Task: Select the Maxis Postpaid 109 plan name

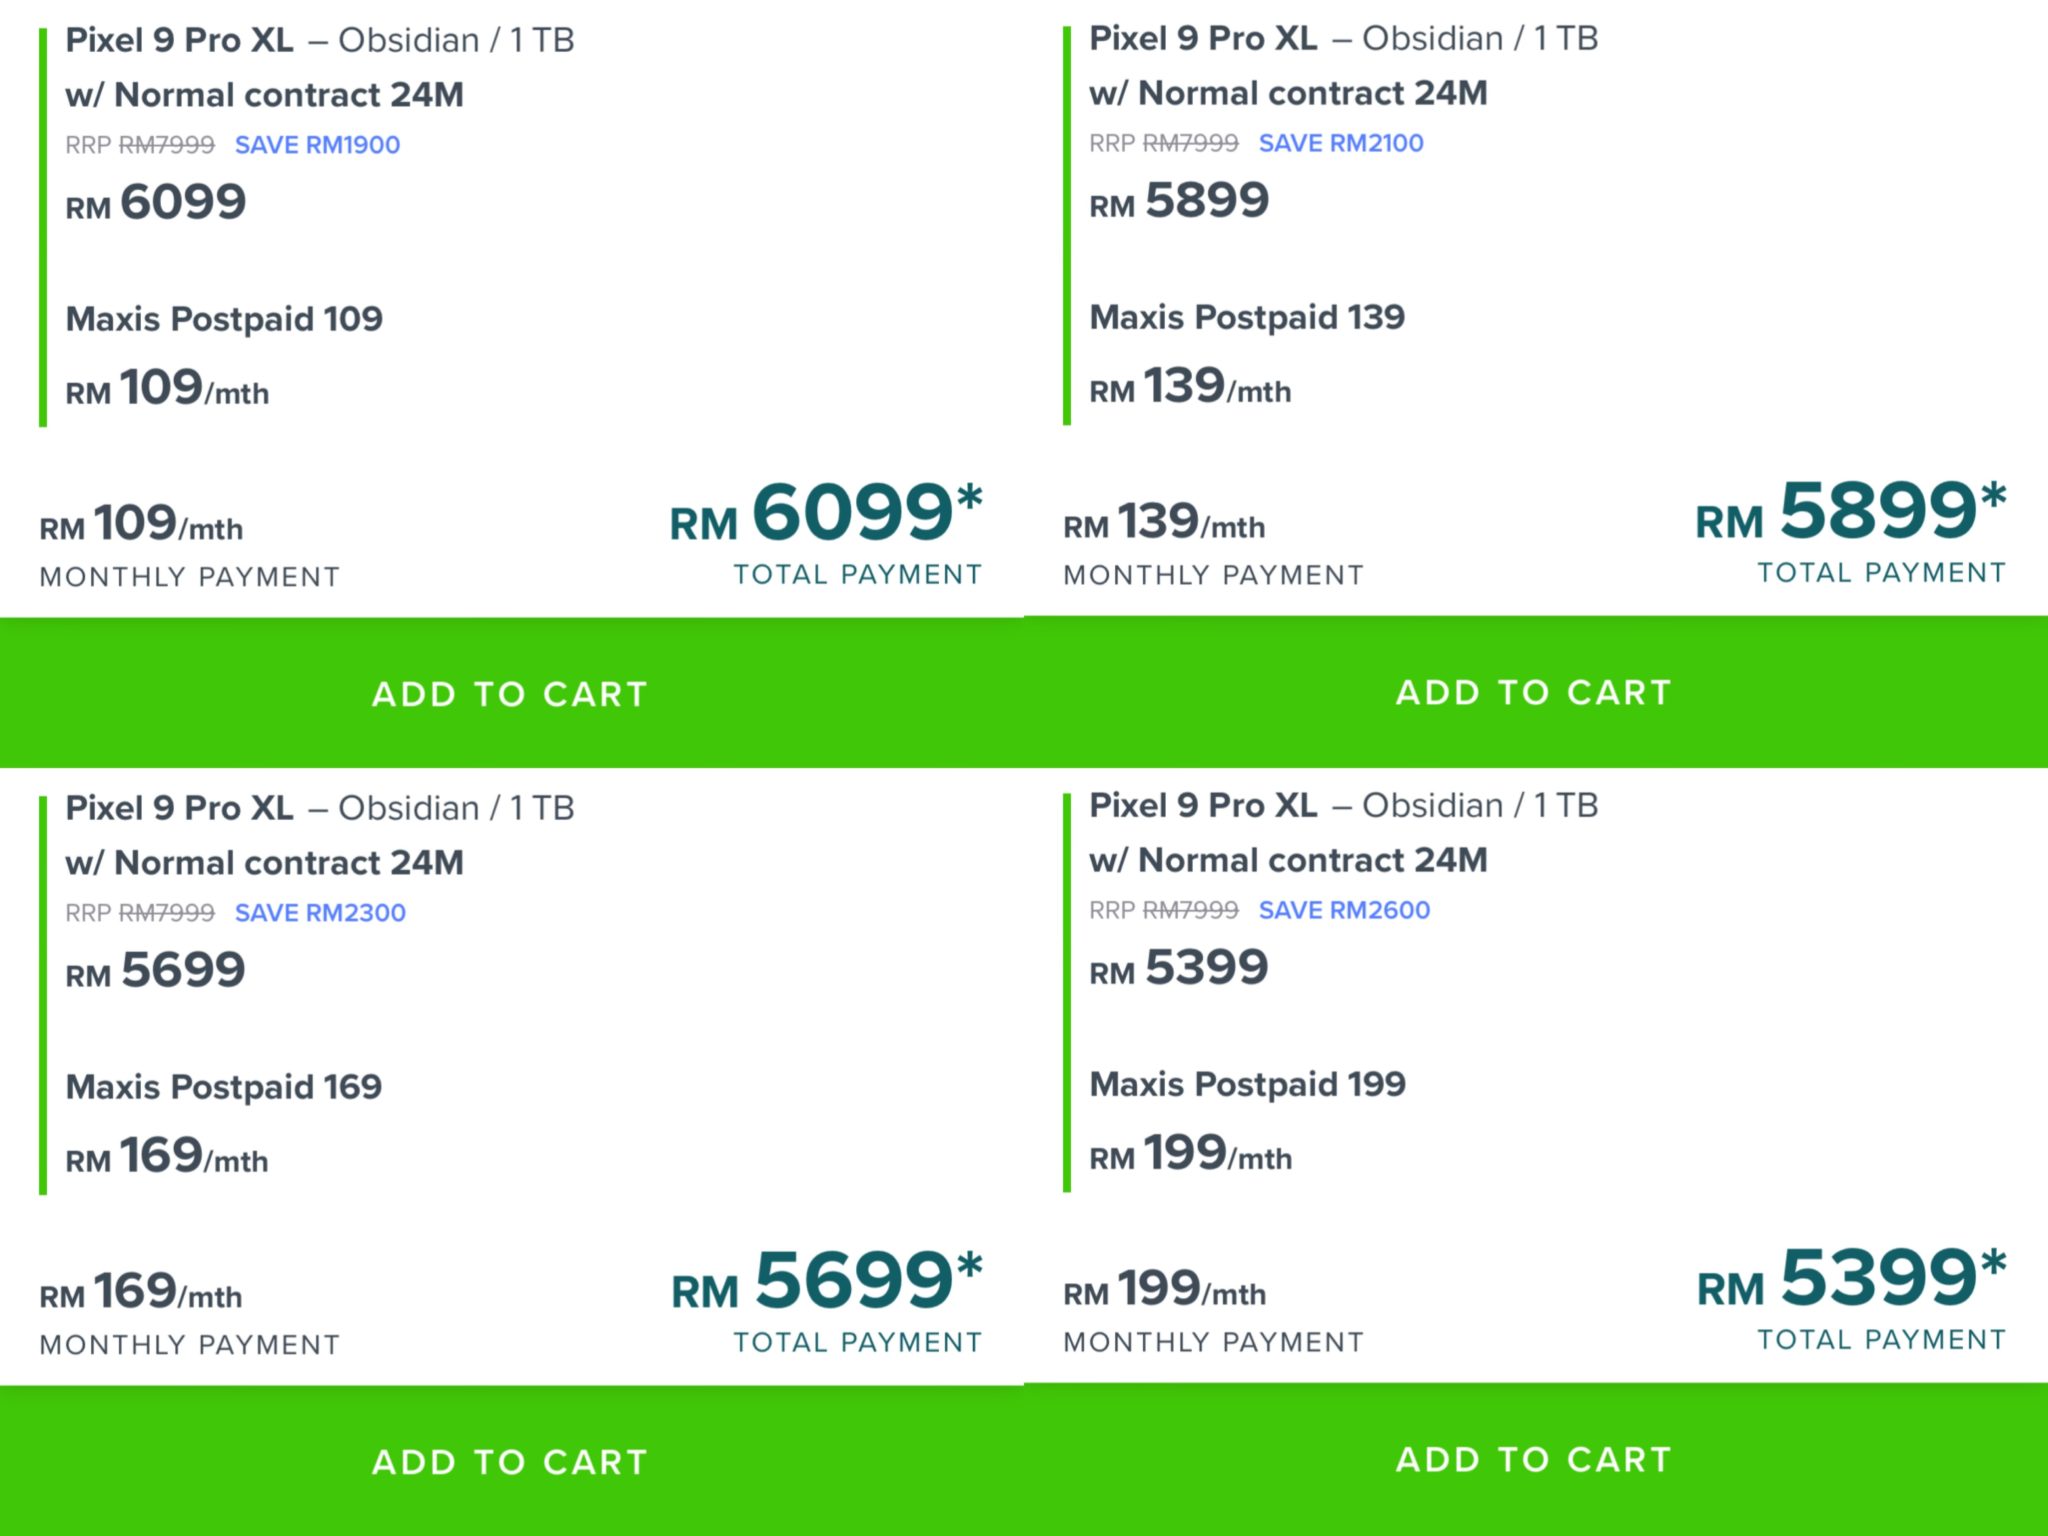Action: 224,319
